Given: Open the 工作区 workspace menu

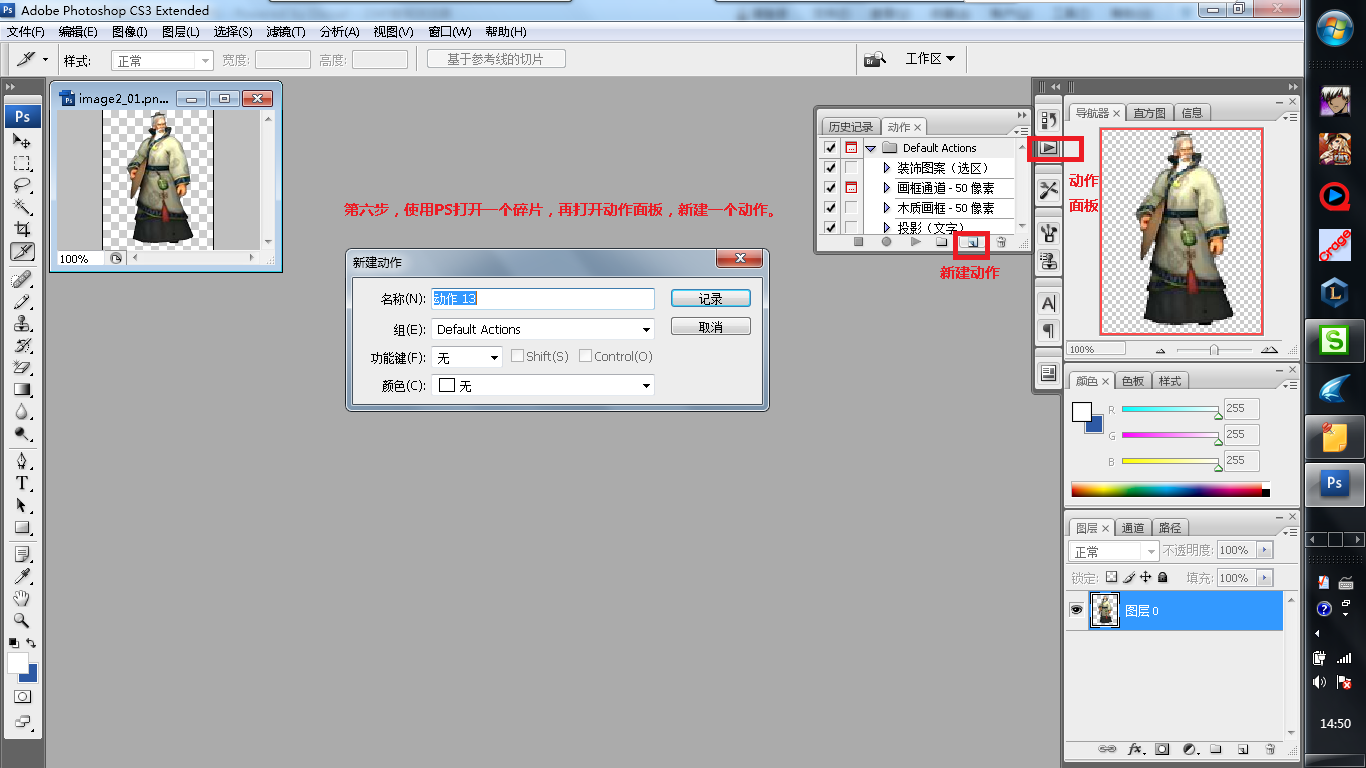Looking at the screenshot, I should click(x=930, y=59).
